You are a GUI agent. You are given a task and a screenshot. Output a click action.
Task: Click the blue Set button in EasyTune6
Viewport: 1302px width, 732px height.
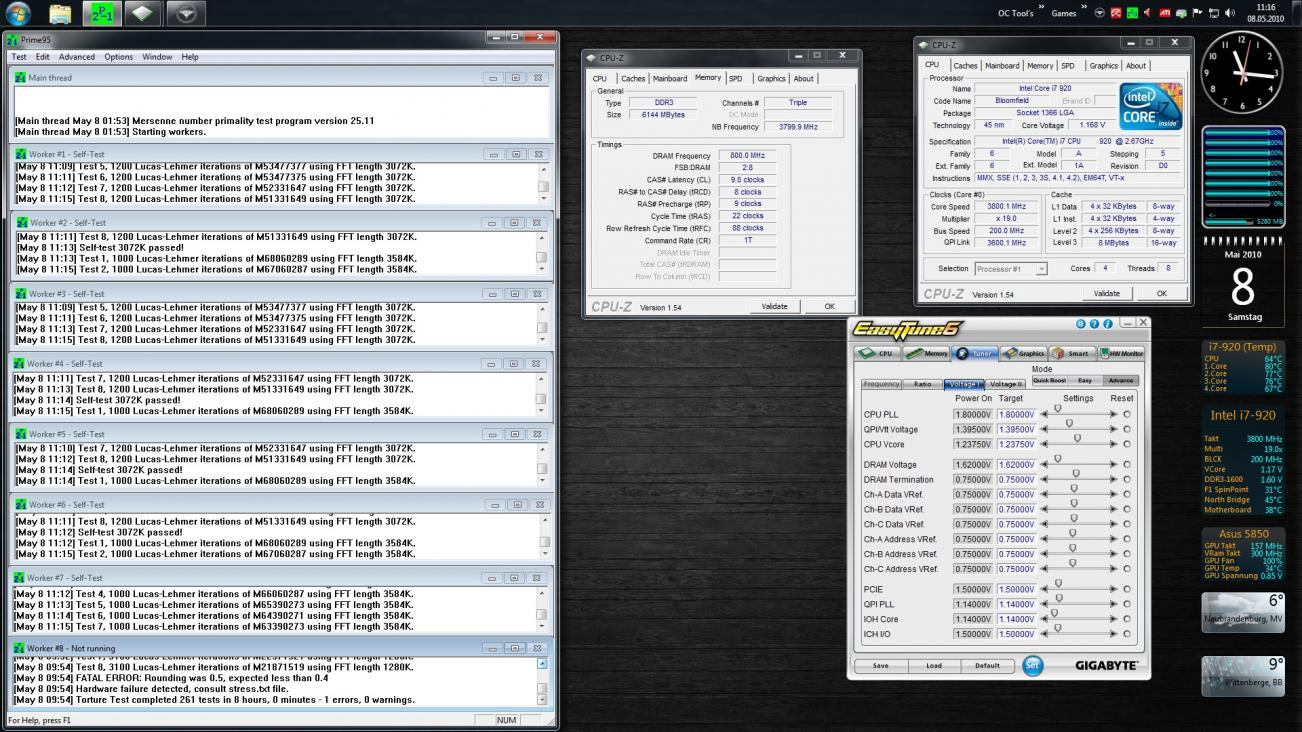coord(1032,665)
